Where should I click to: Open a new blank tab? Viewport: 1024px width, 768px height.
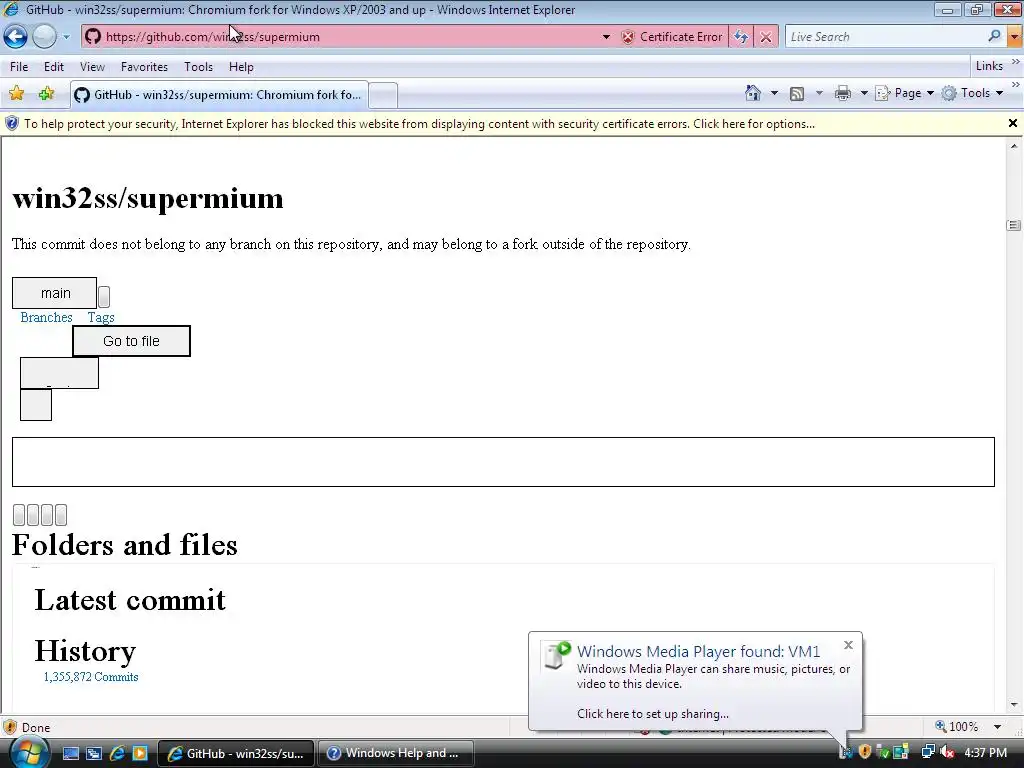[x=383, y=95]
